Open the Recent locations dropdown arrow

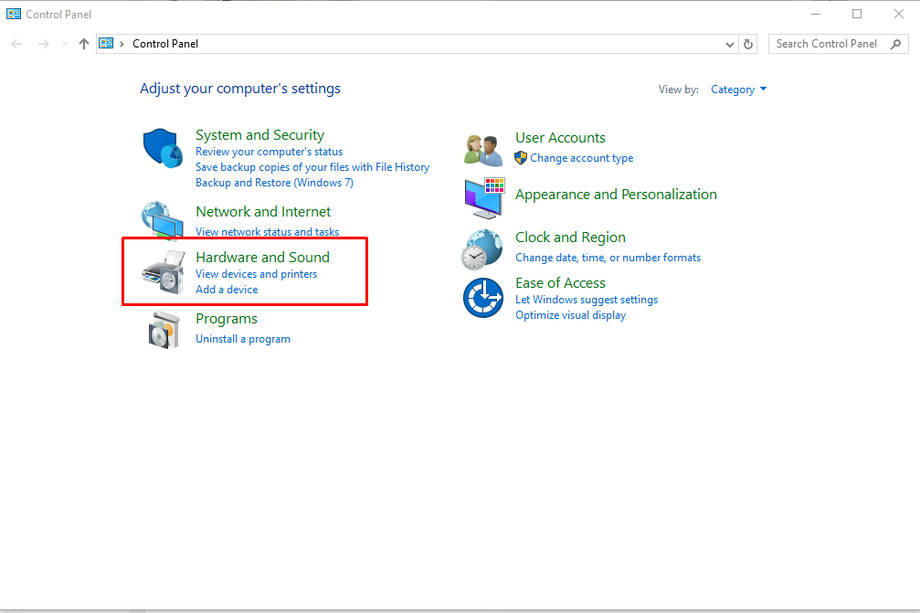[x=65, y=44]
